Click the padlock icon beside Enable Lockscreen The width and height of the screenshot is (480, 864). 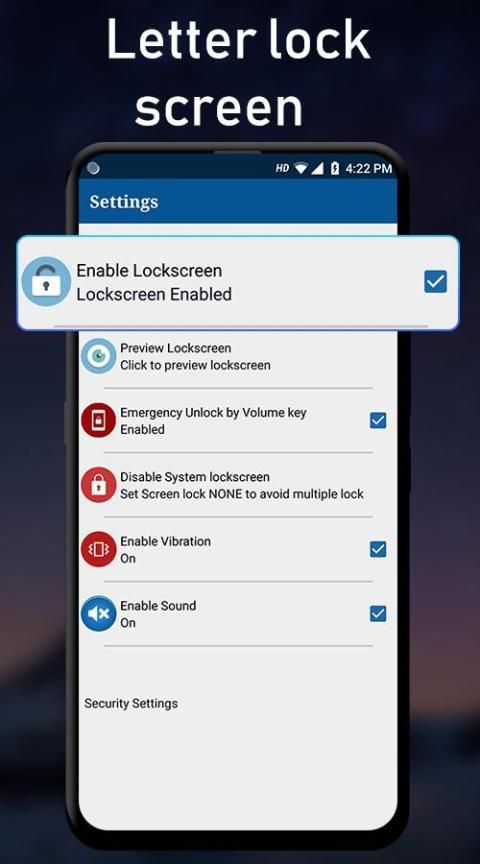(x=46, y=282)
